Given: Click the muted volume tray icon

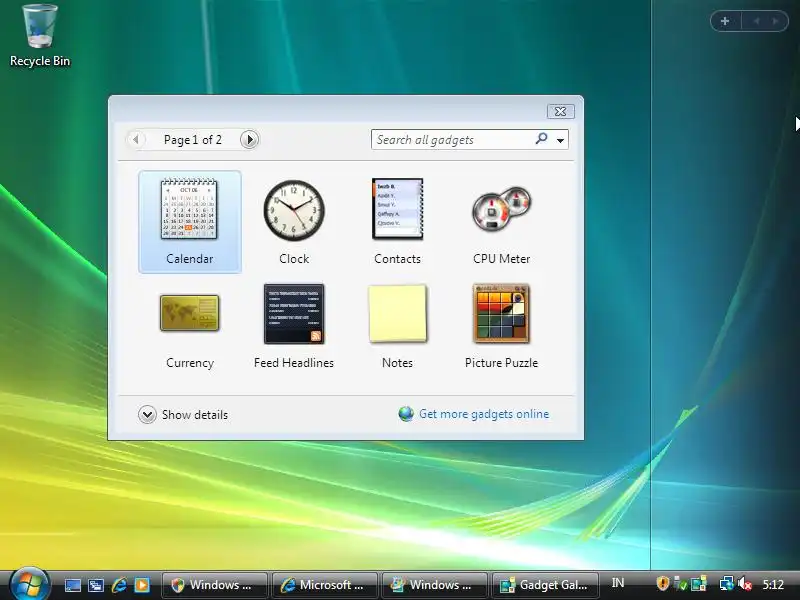Looking at the screenshot, I should pos(745,584).
